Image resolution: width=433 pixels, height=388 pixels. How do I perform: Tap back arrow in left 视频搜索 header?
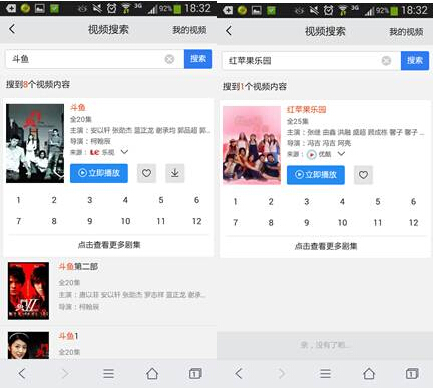click(x=12, y=29)
